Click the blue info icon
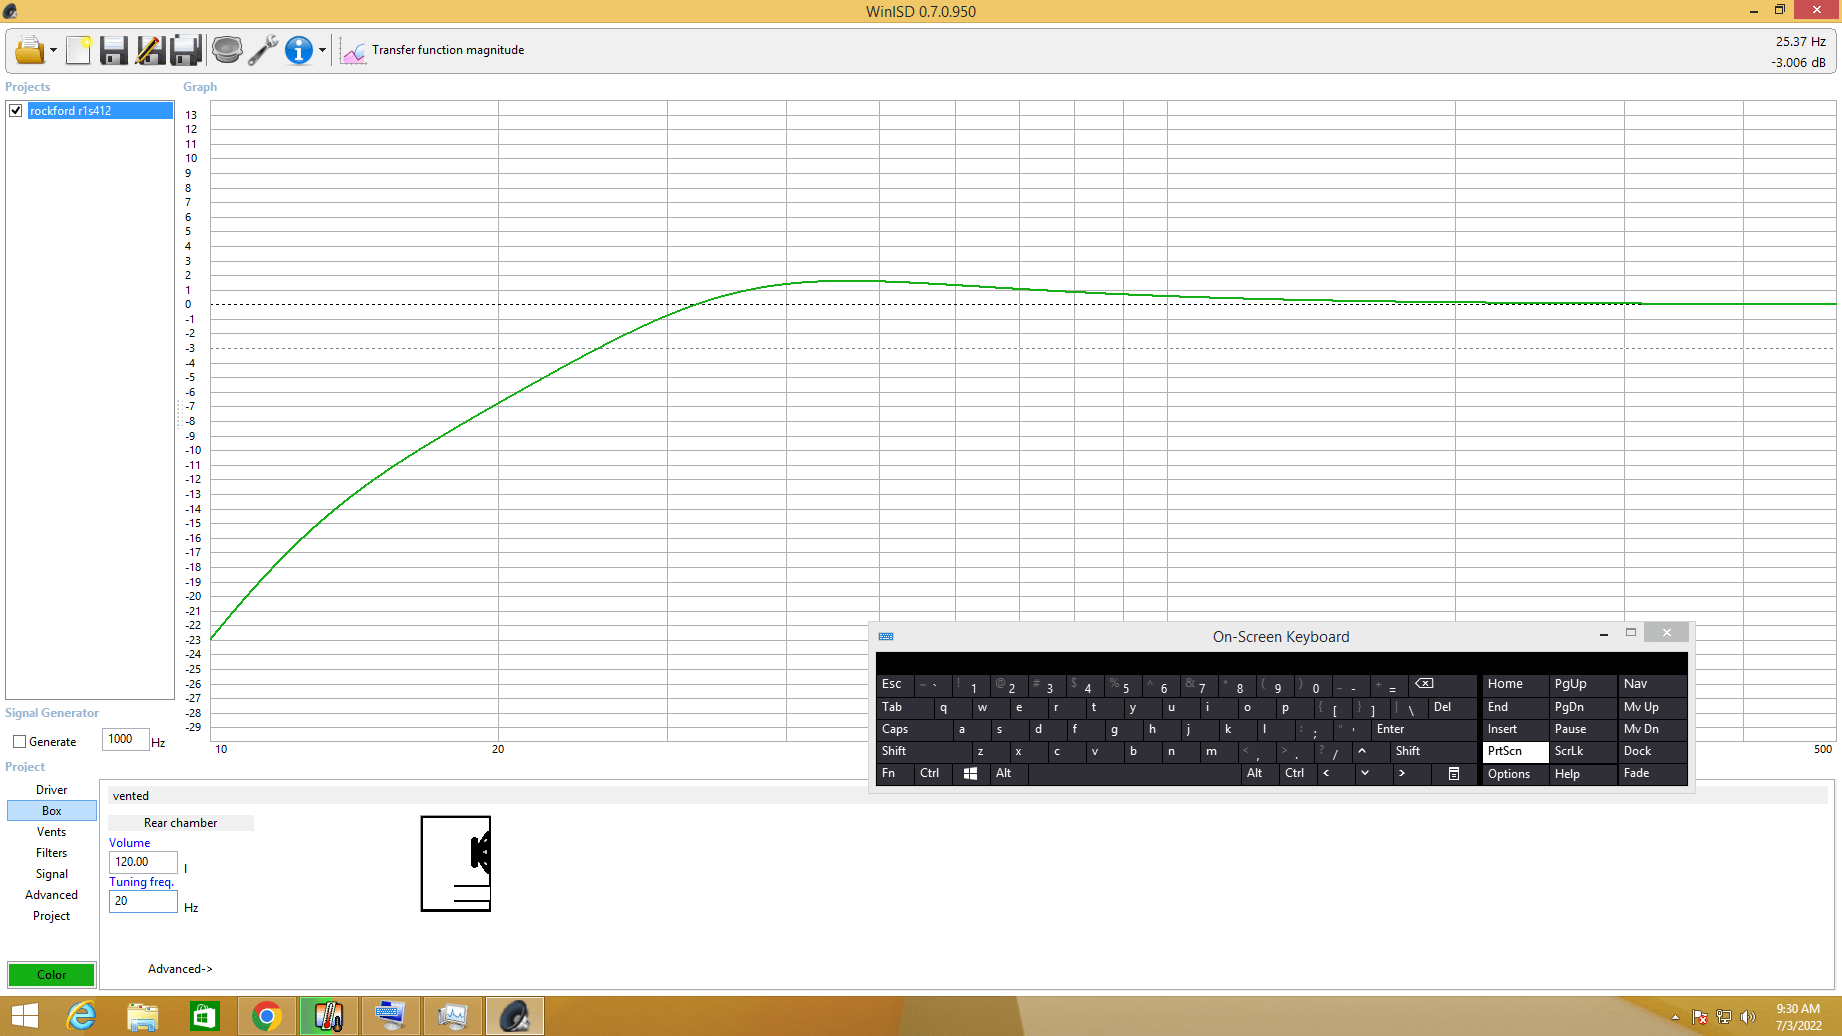This screenshot has width=1842, height=1036. point(298,50)
